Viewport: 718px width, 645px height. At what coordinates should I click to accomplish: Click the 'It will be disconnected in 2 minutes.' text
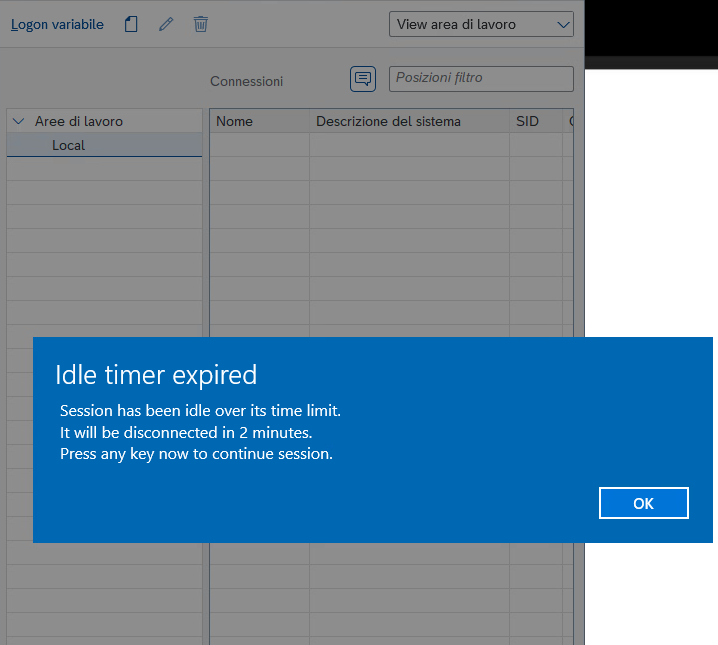(x=186, y=433)
